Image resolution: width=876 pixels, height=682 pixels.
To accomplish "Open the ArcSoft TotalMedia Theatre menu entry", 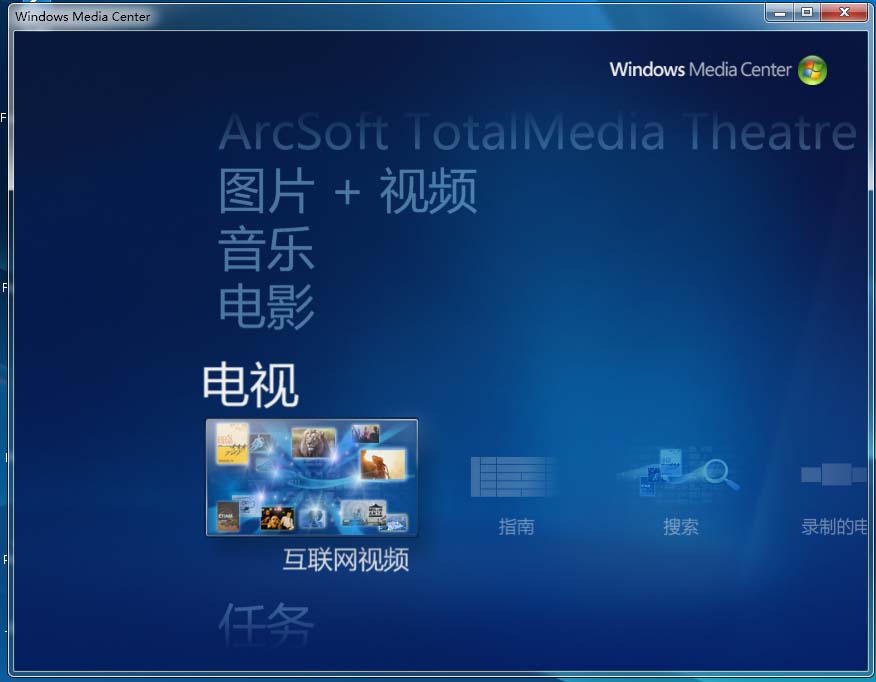I will 537,132.
